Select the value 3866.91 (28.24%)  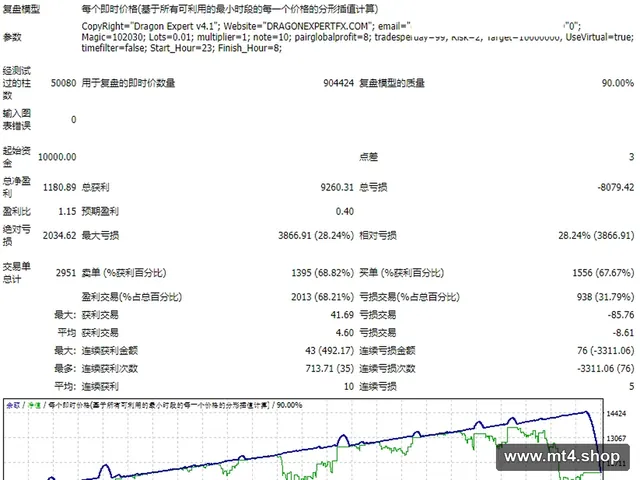point(316,236)
